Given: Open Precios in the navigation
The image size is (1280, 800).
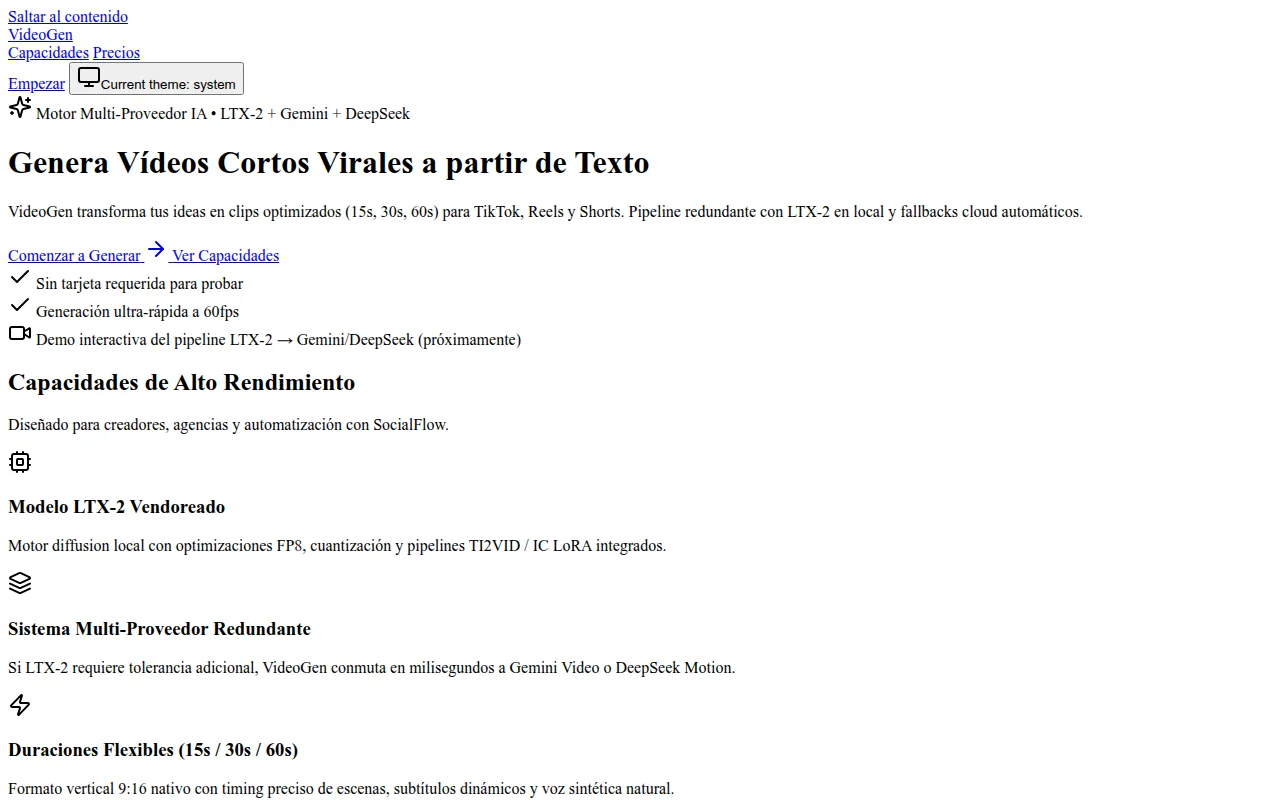Looking at the screenshot, I should coord(116,52).
